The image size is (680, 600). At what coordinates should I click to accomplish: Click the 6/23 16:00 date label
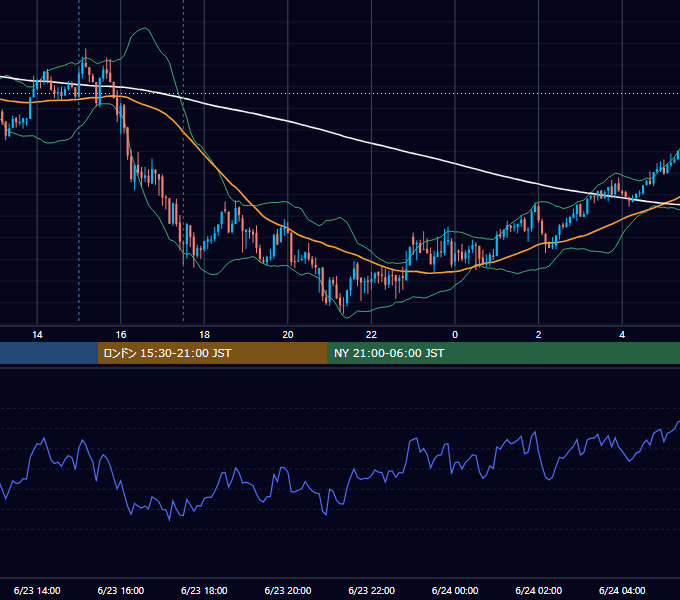121,590
